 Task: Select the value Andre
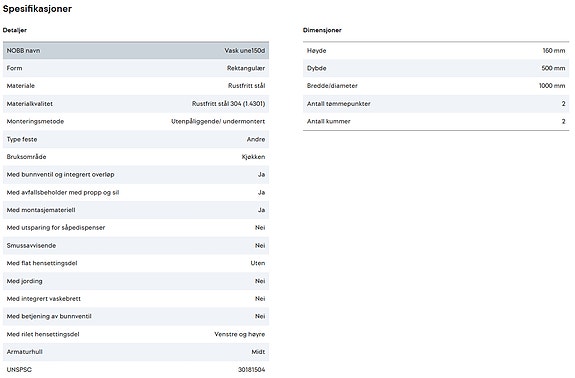click(x=256, y=139)
